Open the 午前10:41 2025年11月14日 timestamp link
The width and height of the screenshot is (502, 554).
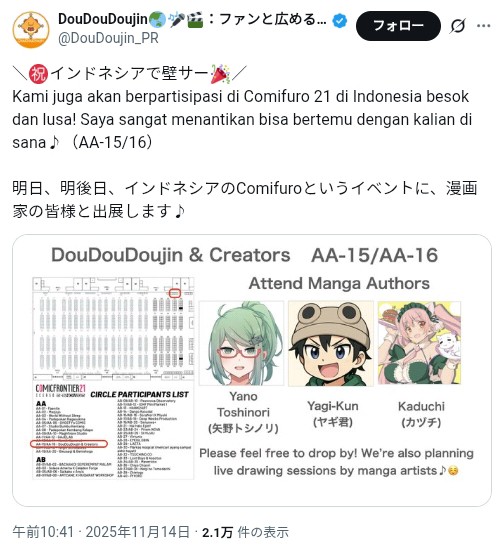pyautogui.click(x=101, y=532)
